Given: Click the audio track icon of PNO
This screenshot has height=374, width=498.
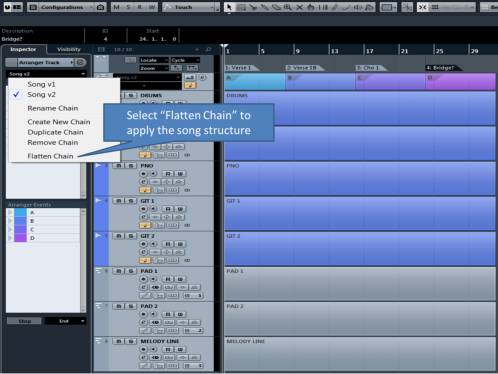Looking at the screenshot, I should pyautogui.click(x=98, y=165).
